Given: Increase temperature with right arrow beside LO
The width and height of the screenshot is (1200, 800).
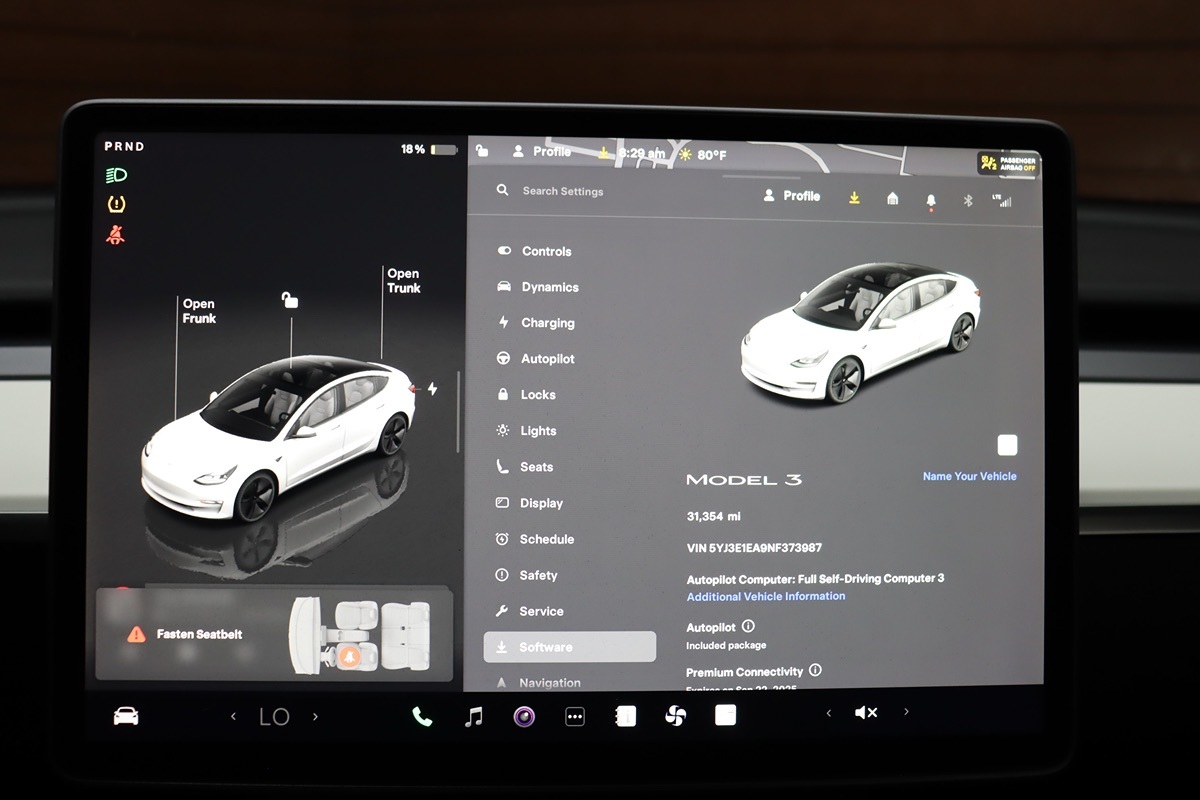Looking at the screenshot, I should click(315, 716).
